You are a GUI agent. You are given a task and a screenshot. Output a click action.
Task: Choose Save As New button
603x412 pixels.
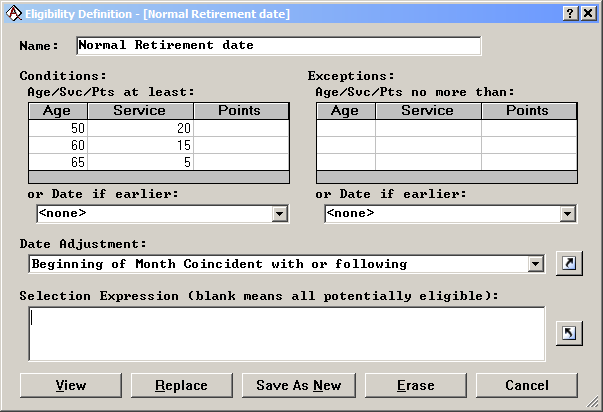click(x=298, y=385)
